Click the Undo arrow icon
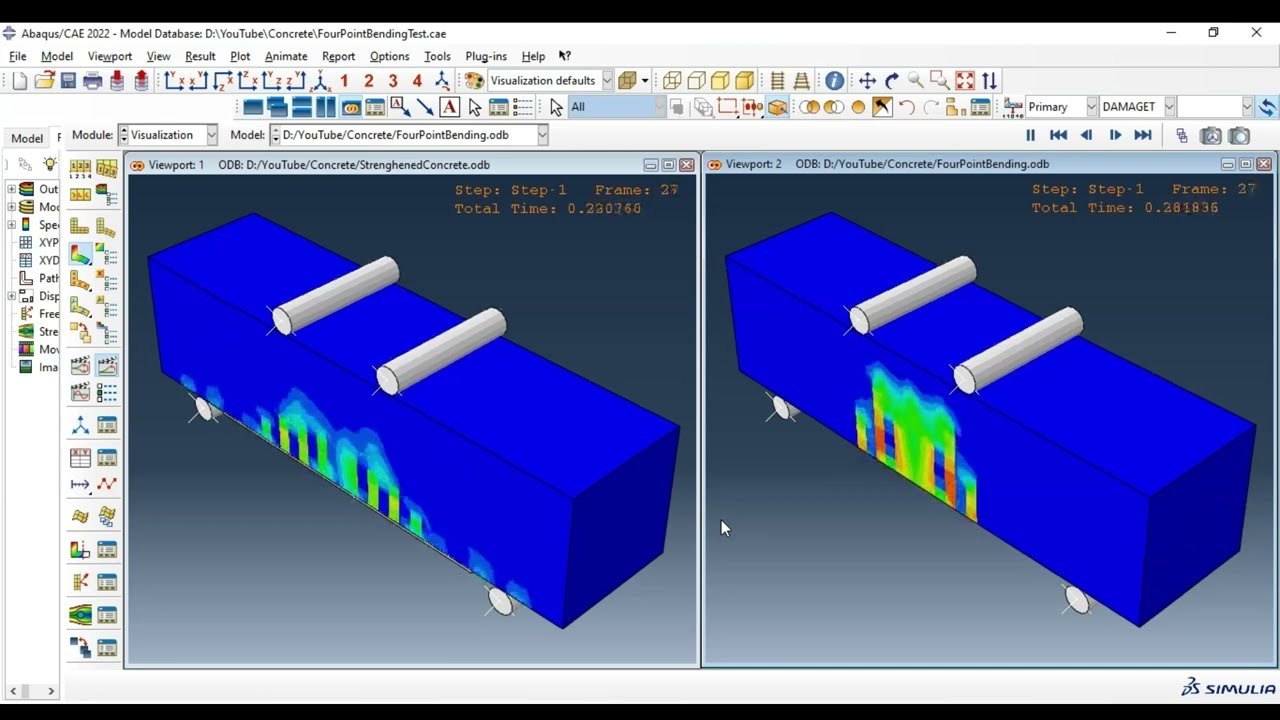Image resolution: width=1280 pixels, height=720 pixels. pyautogui.click(x=906, y=107)
